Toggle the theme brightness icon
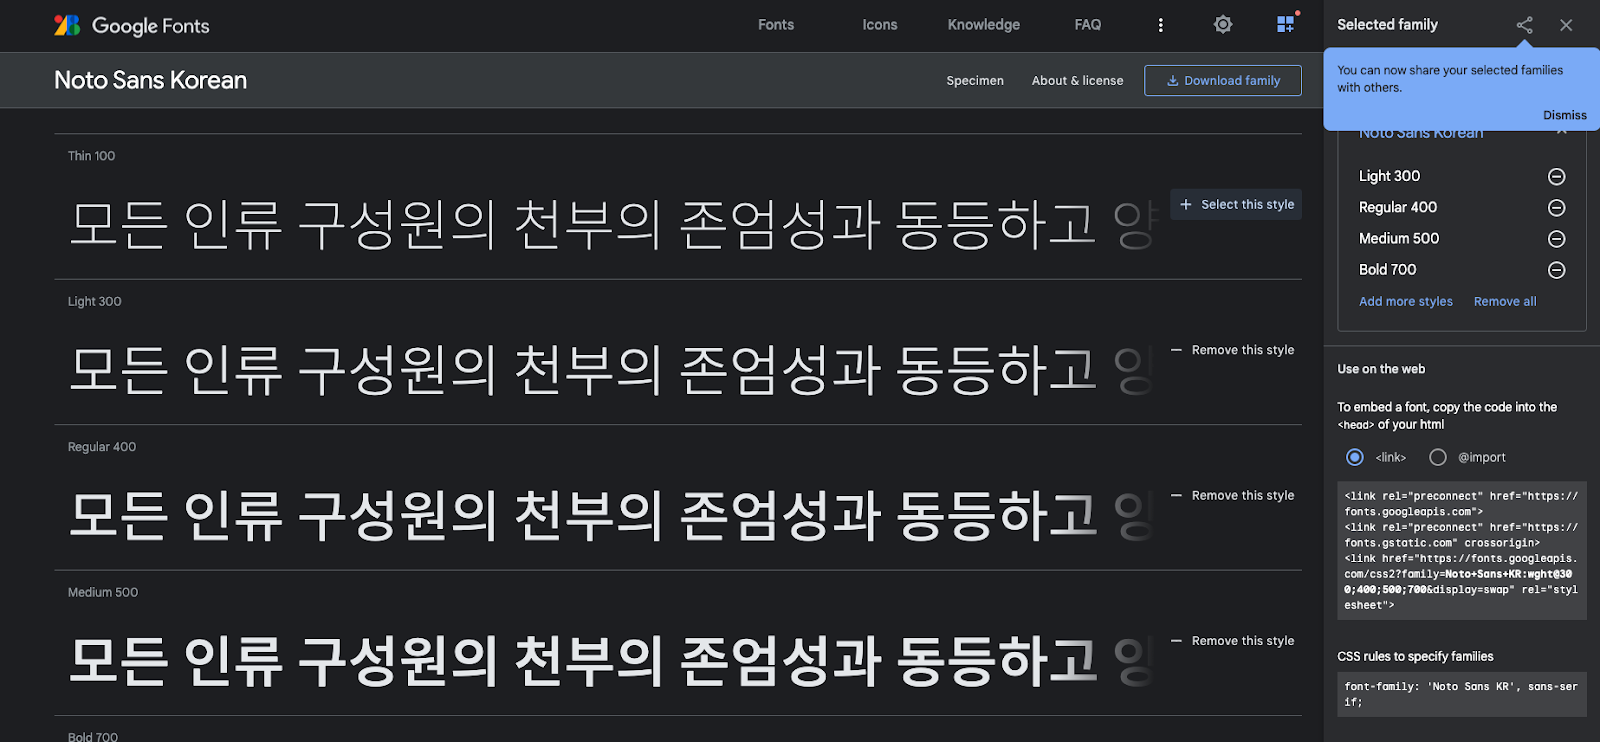 point(1222,25)
